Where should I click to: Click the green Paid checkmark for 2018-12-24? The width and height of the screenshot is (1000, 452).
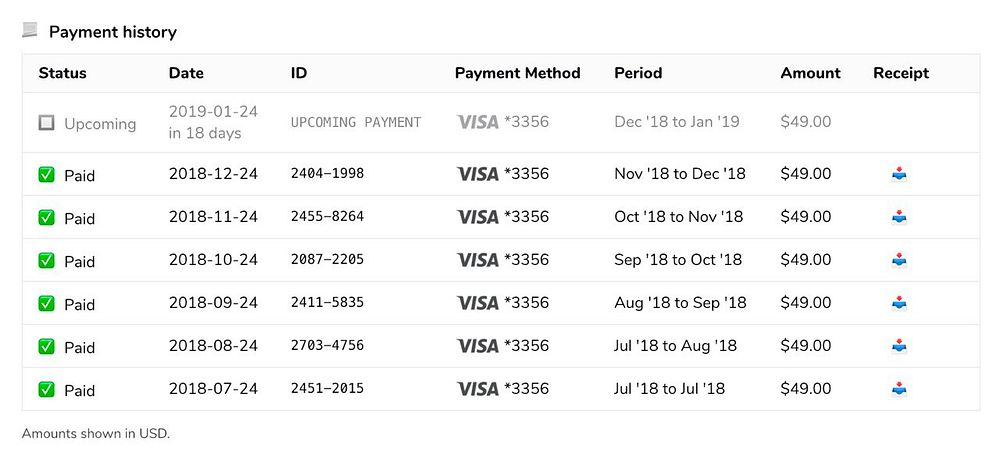coord(47,175)
